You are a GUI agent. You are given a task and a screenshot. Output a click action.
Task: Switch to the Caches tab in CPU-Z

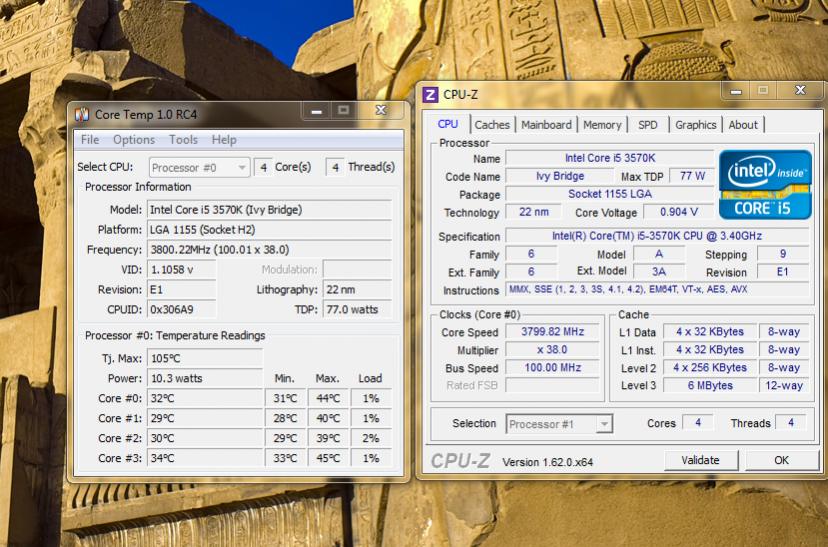tap(492, 125)
